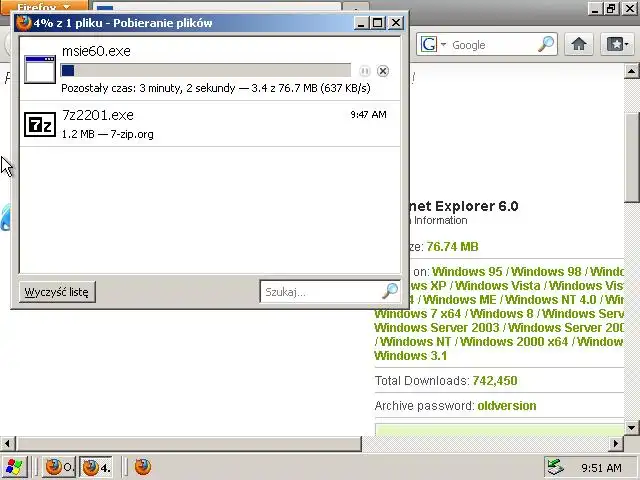
Task: Maximize the Pobieranie plików window
Action: 378,23
